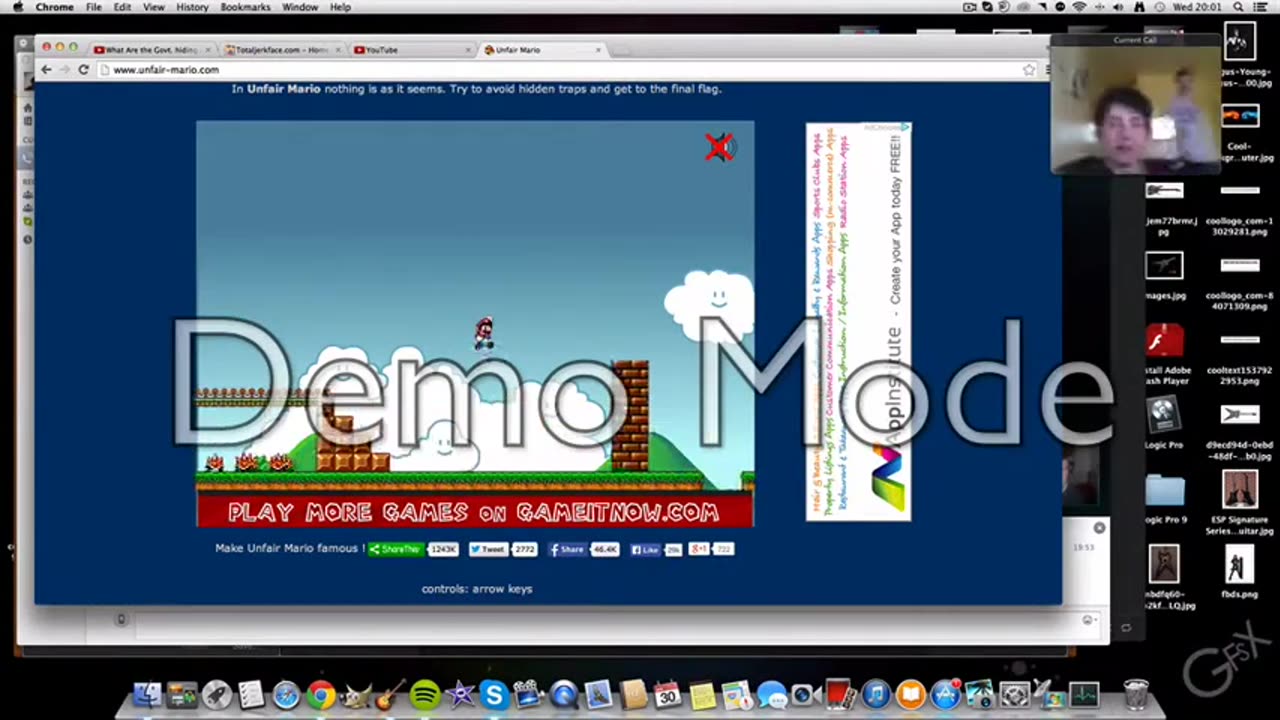Viewport: 1280px width, 720px height.
Task: Open the Trash in the Dock
Action: click(x=1136, y=694)
